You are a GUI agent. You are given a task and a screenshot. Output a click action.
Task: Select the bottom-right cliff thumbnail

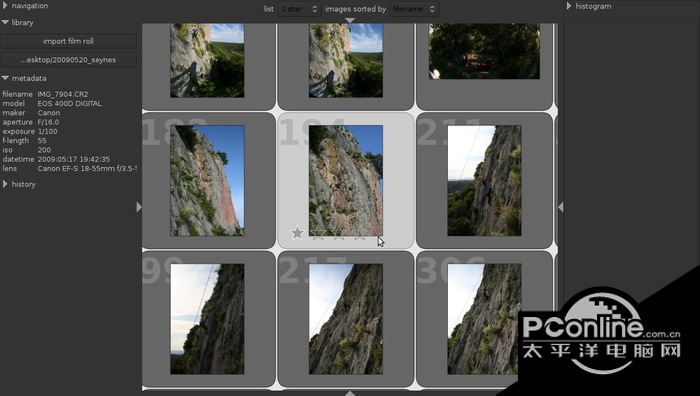tap(484, 319)
